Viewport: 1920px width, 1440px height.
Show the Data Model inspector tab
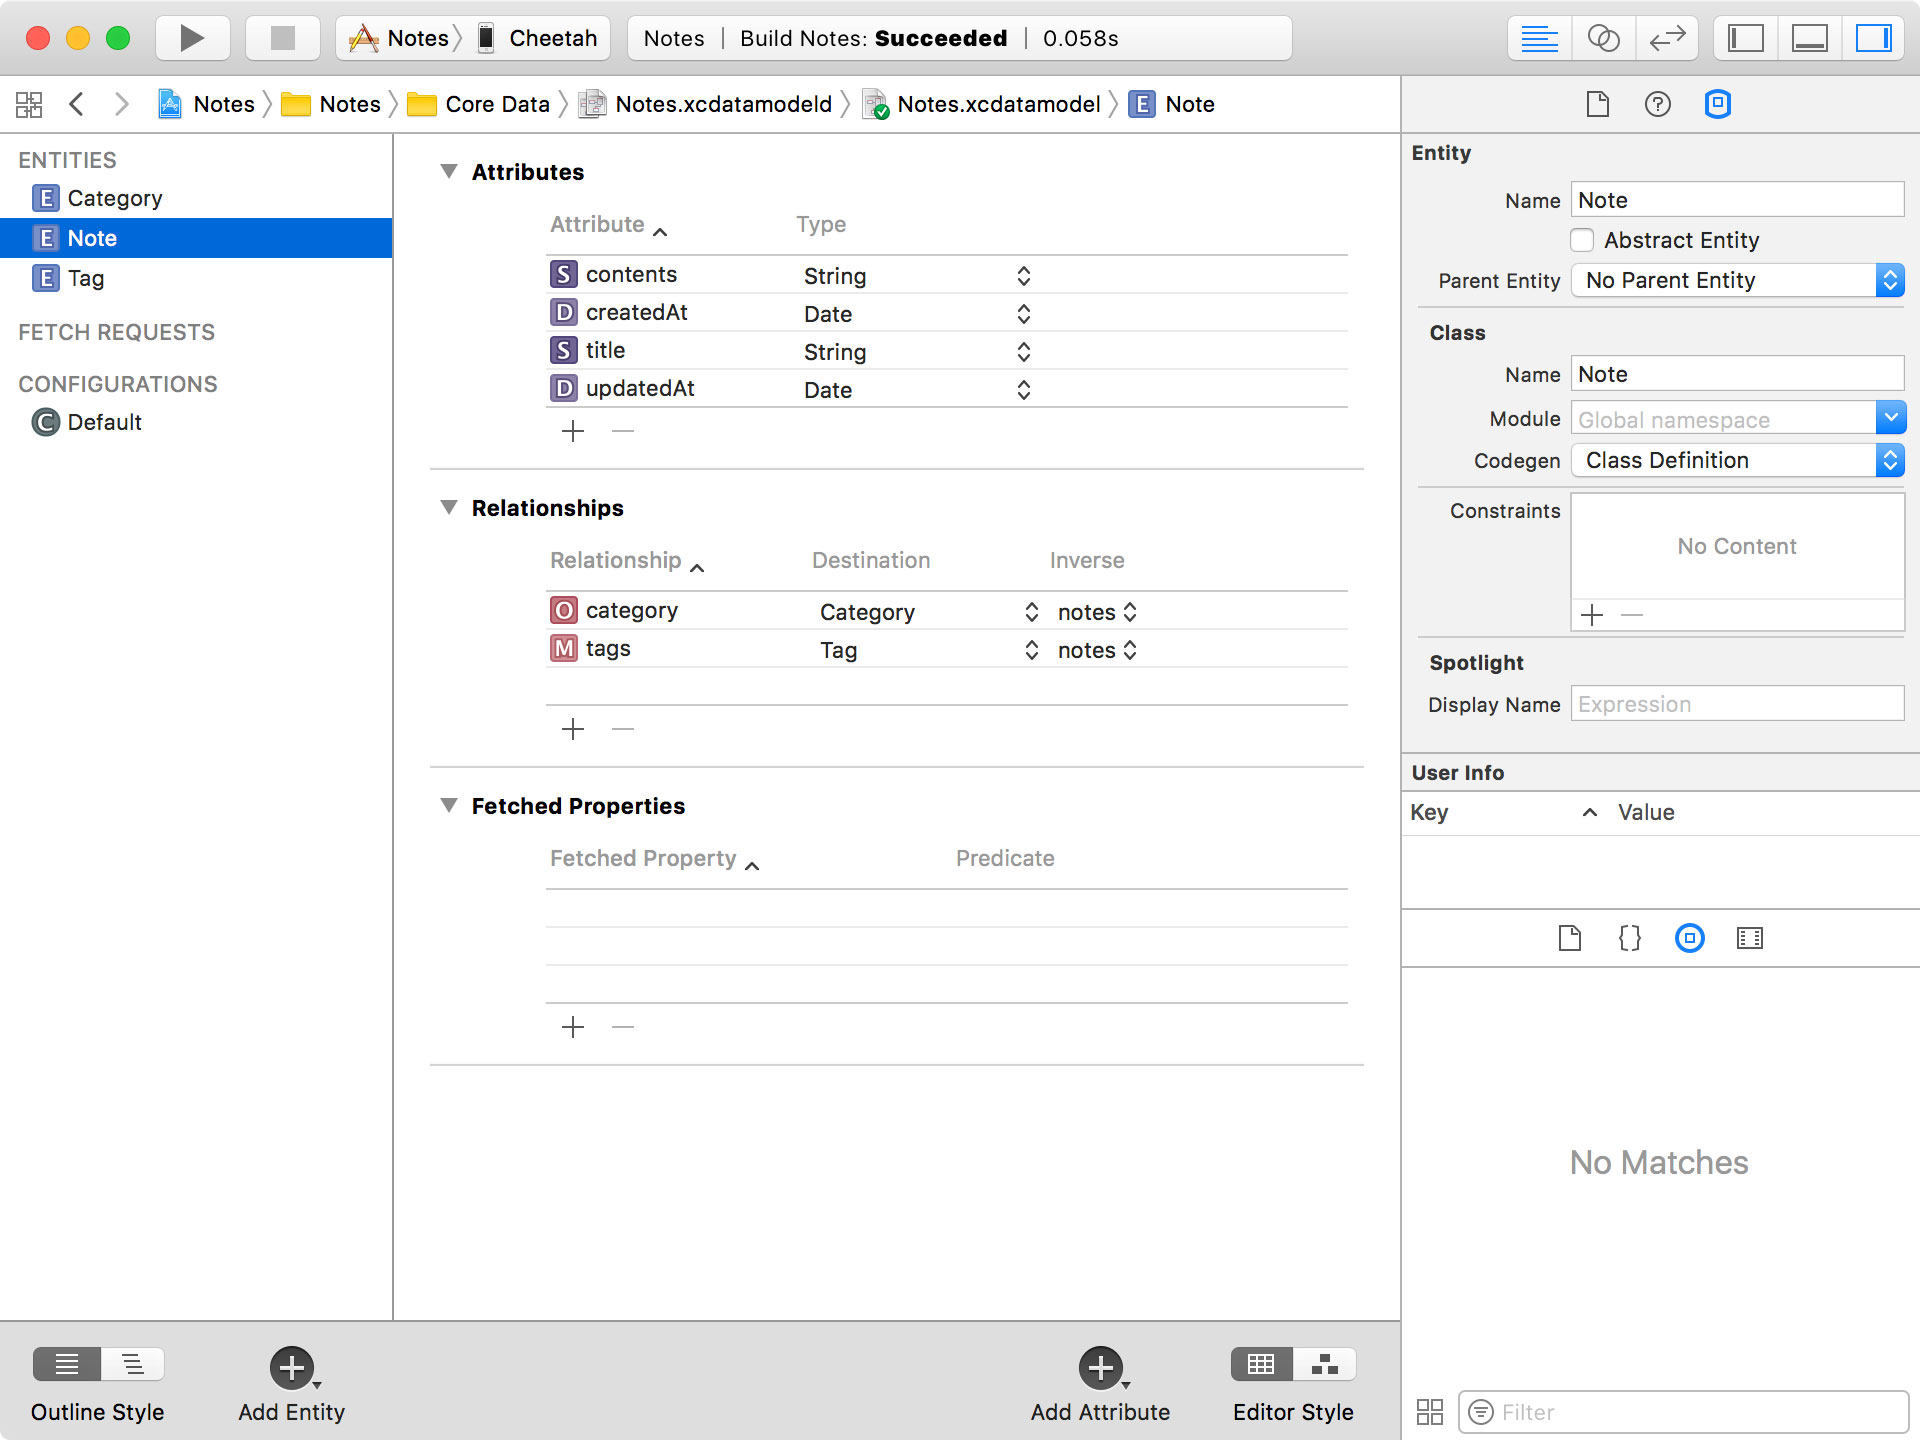click(x=1717, y=104)
